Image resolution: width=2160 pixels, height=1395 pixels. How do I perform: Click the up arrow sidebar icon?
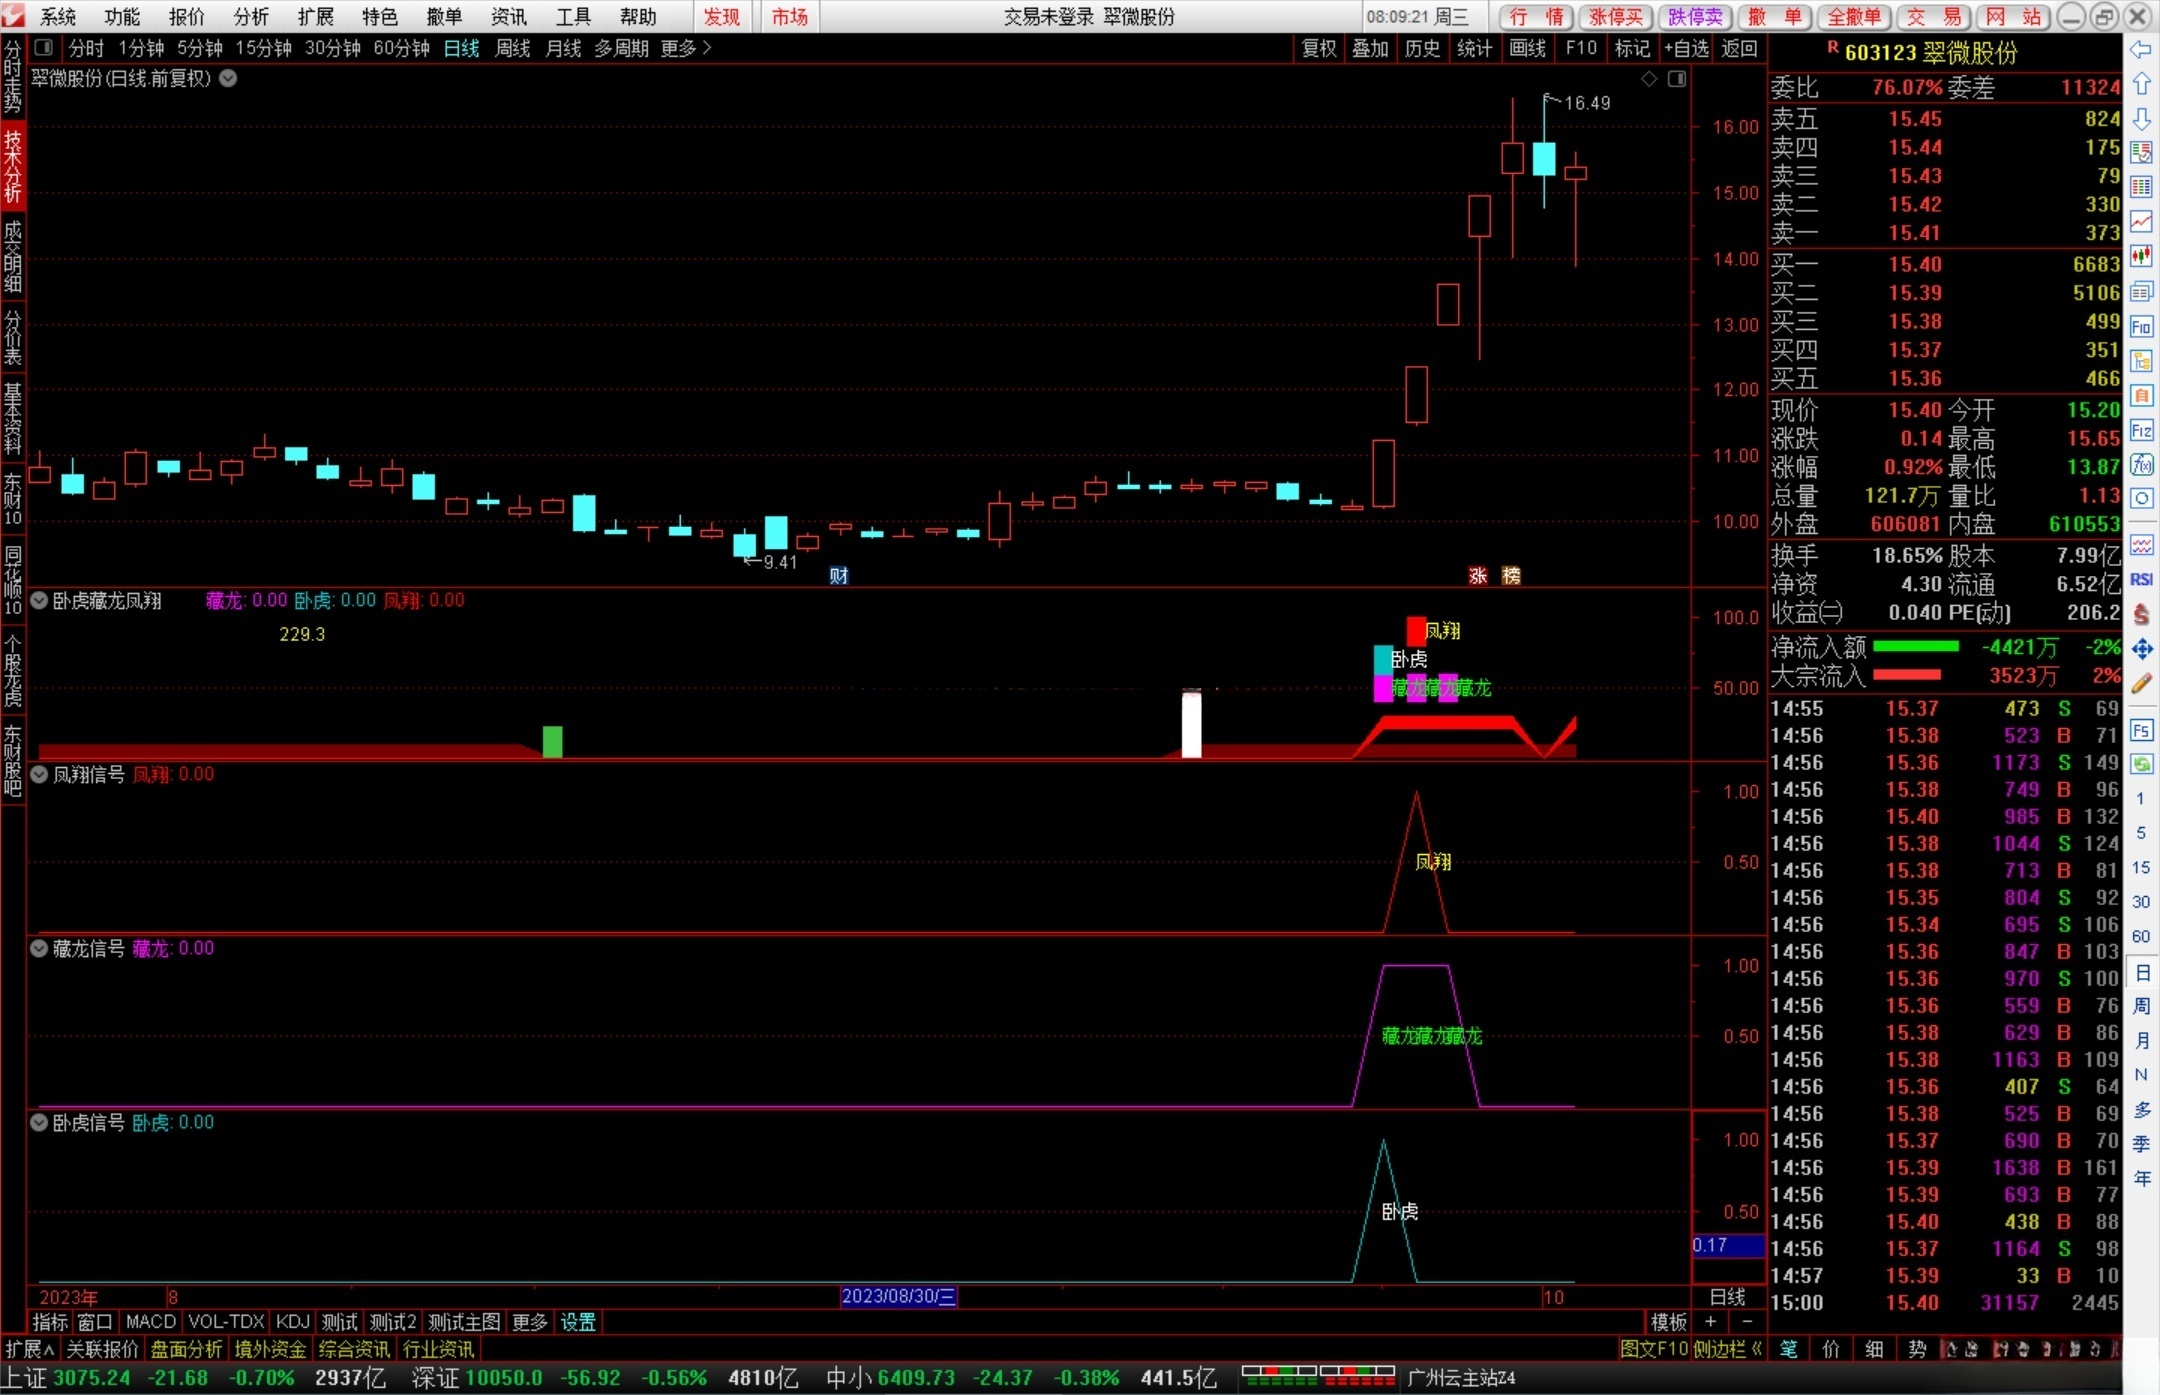pos(2141,85)
